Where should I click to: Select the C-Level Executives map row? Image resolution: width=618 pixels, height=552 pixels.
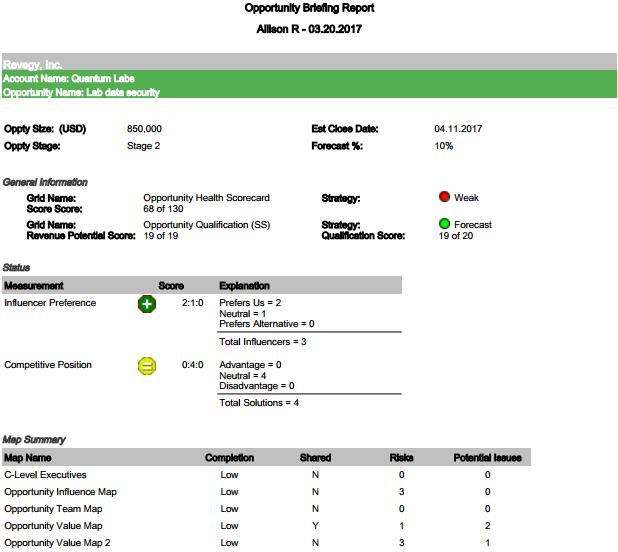[x=45, y=475]
